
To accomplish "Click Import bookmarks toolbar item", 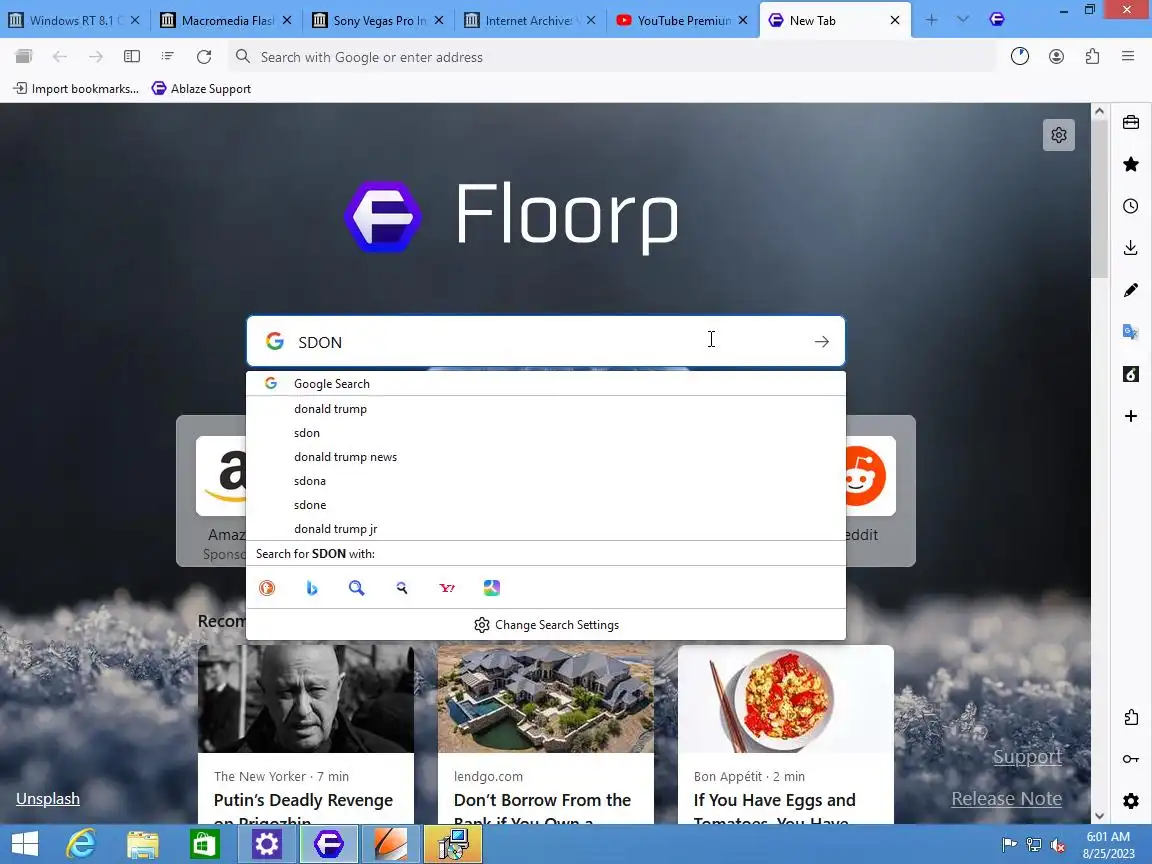I will (76, 89).
